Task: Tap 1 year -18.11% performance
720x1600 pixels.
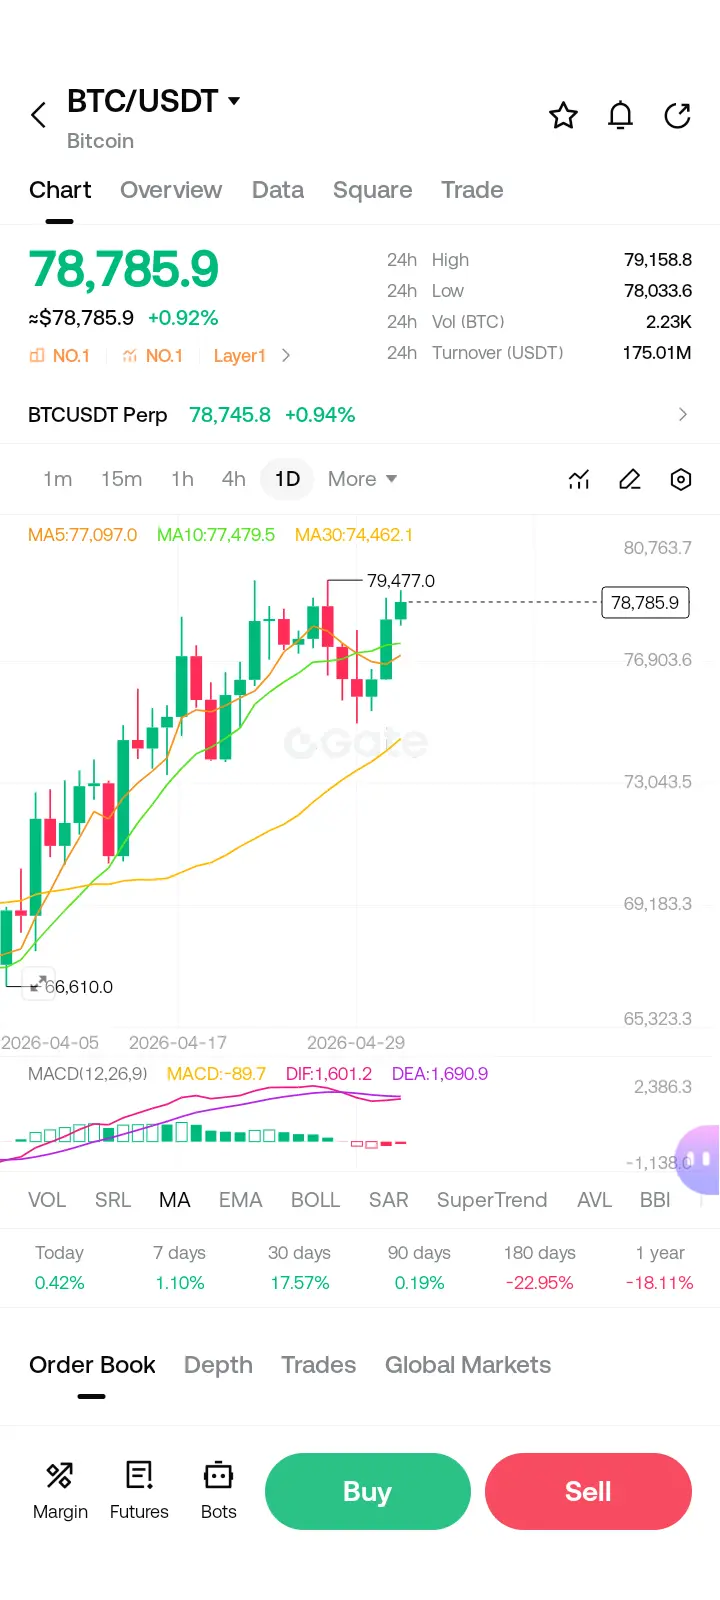Action: 660,1268
